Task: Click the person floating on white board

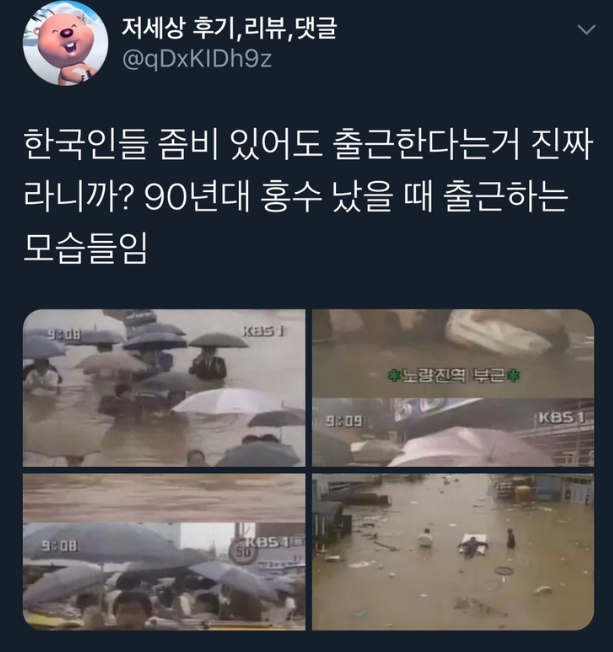Action: 473,546
